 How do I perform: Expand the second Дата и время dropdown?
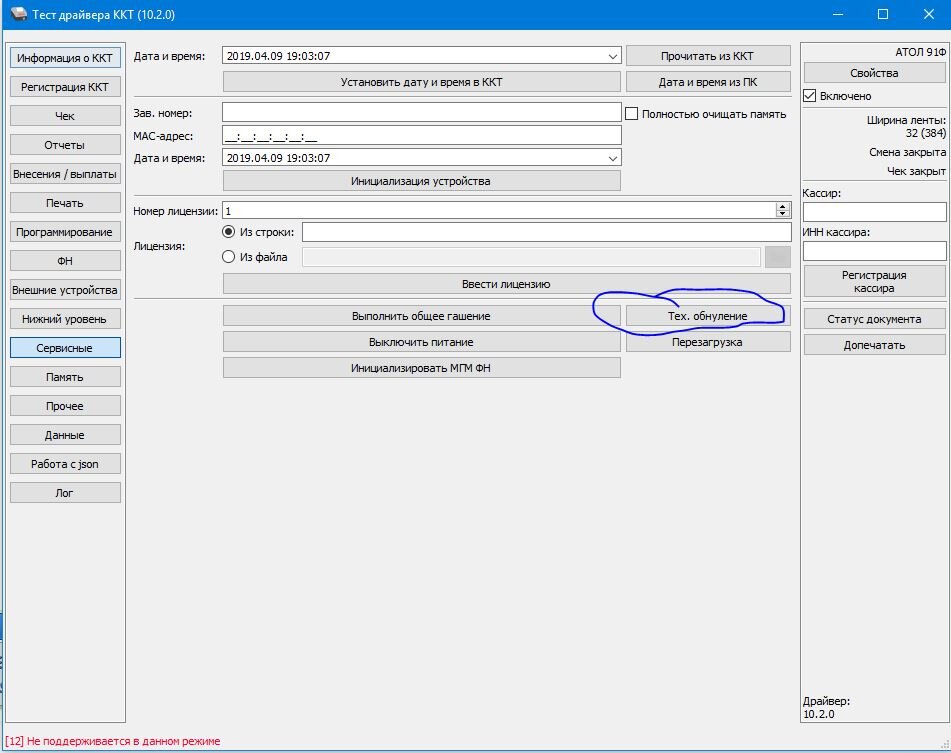pyautogui.click(x=613, y=158)
